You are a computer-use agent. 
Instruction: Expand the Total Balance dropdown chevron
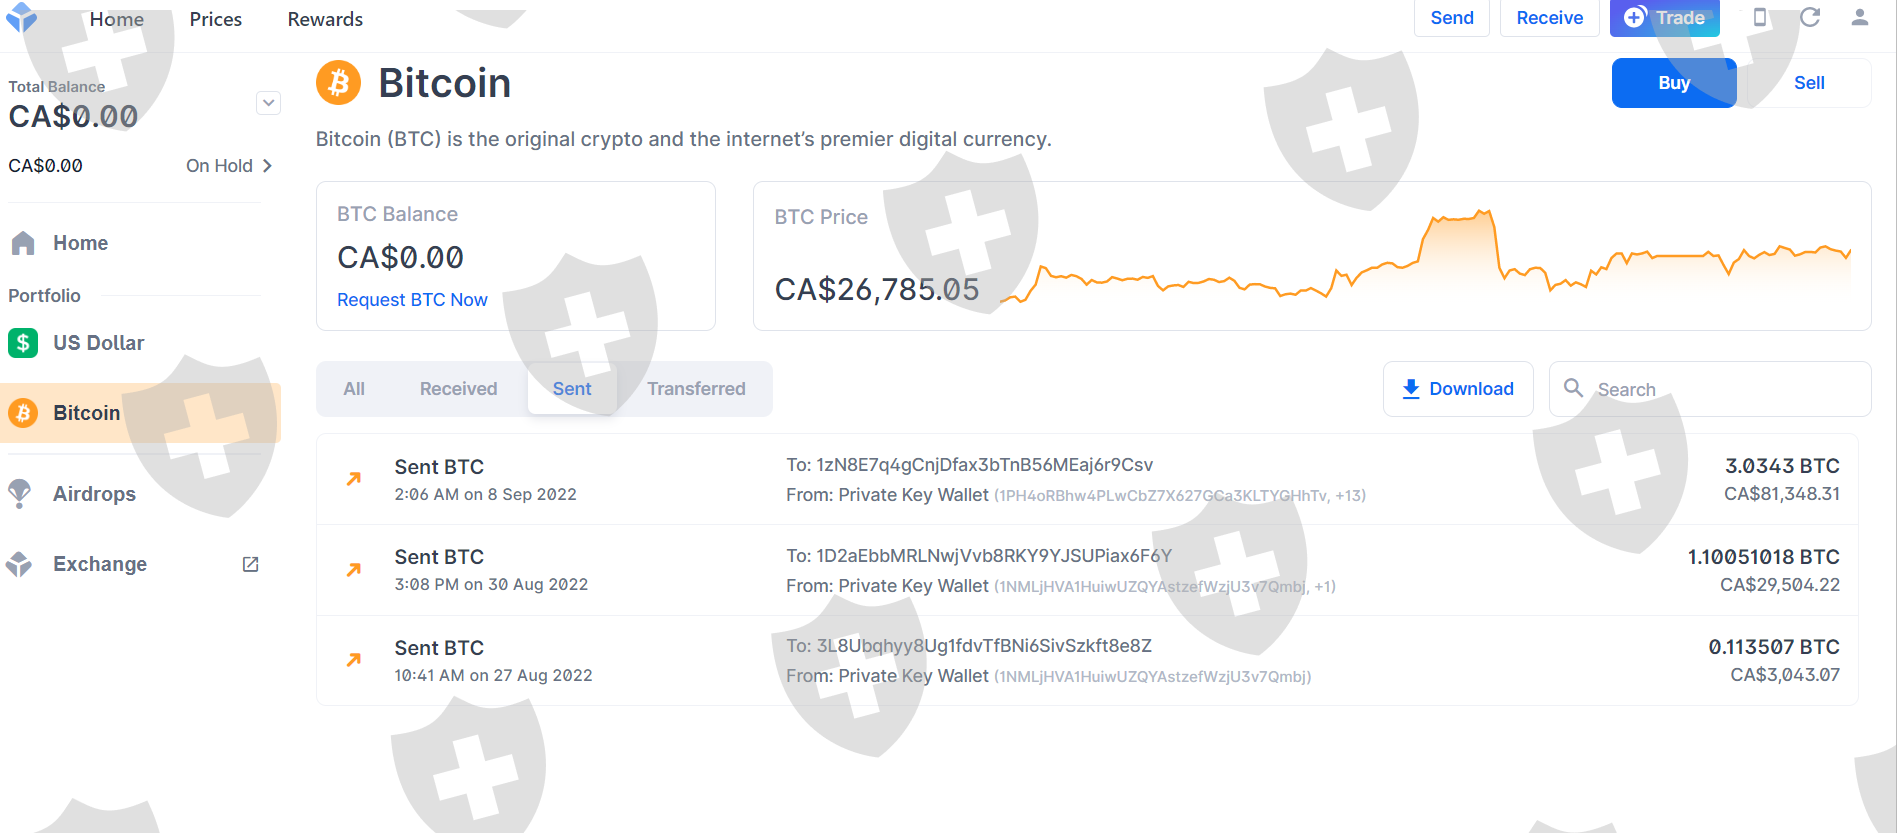tap(268, 103)
